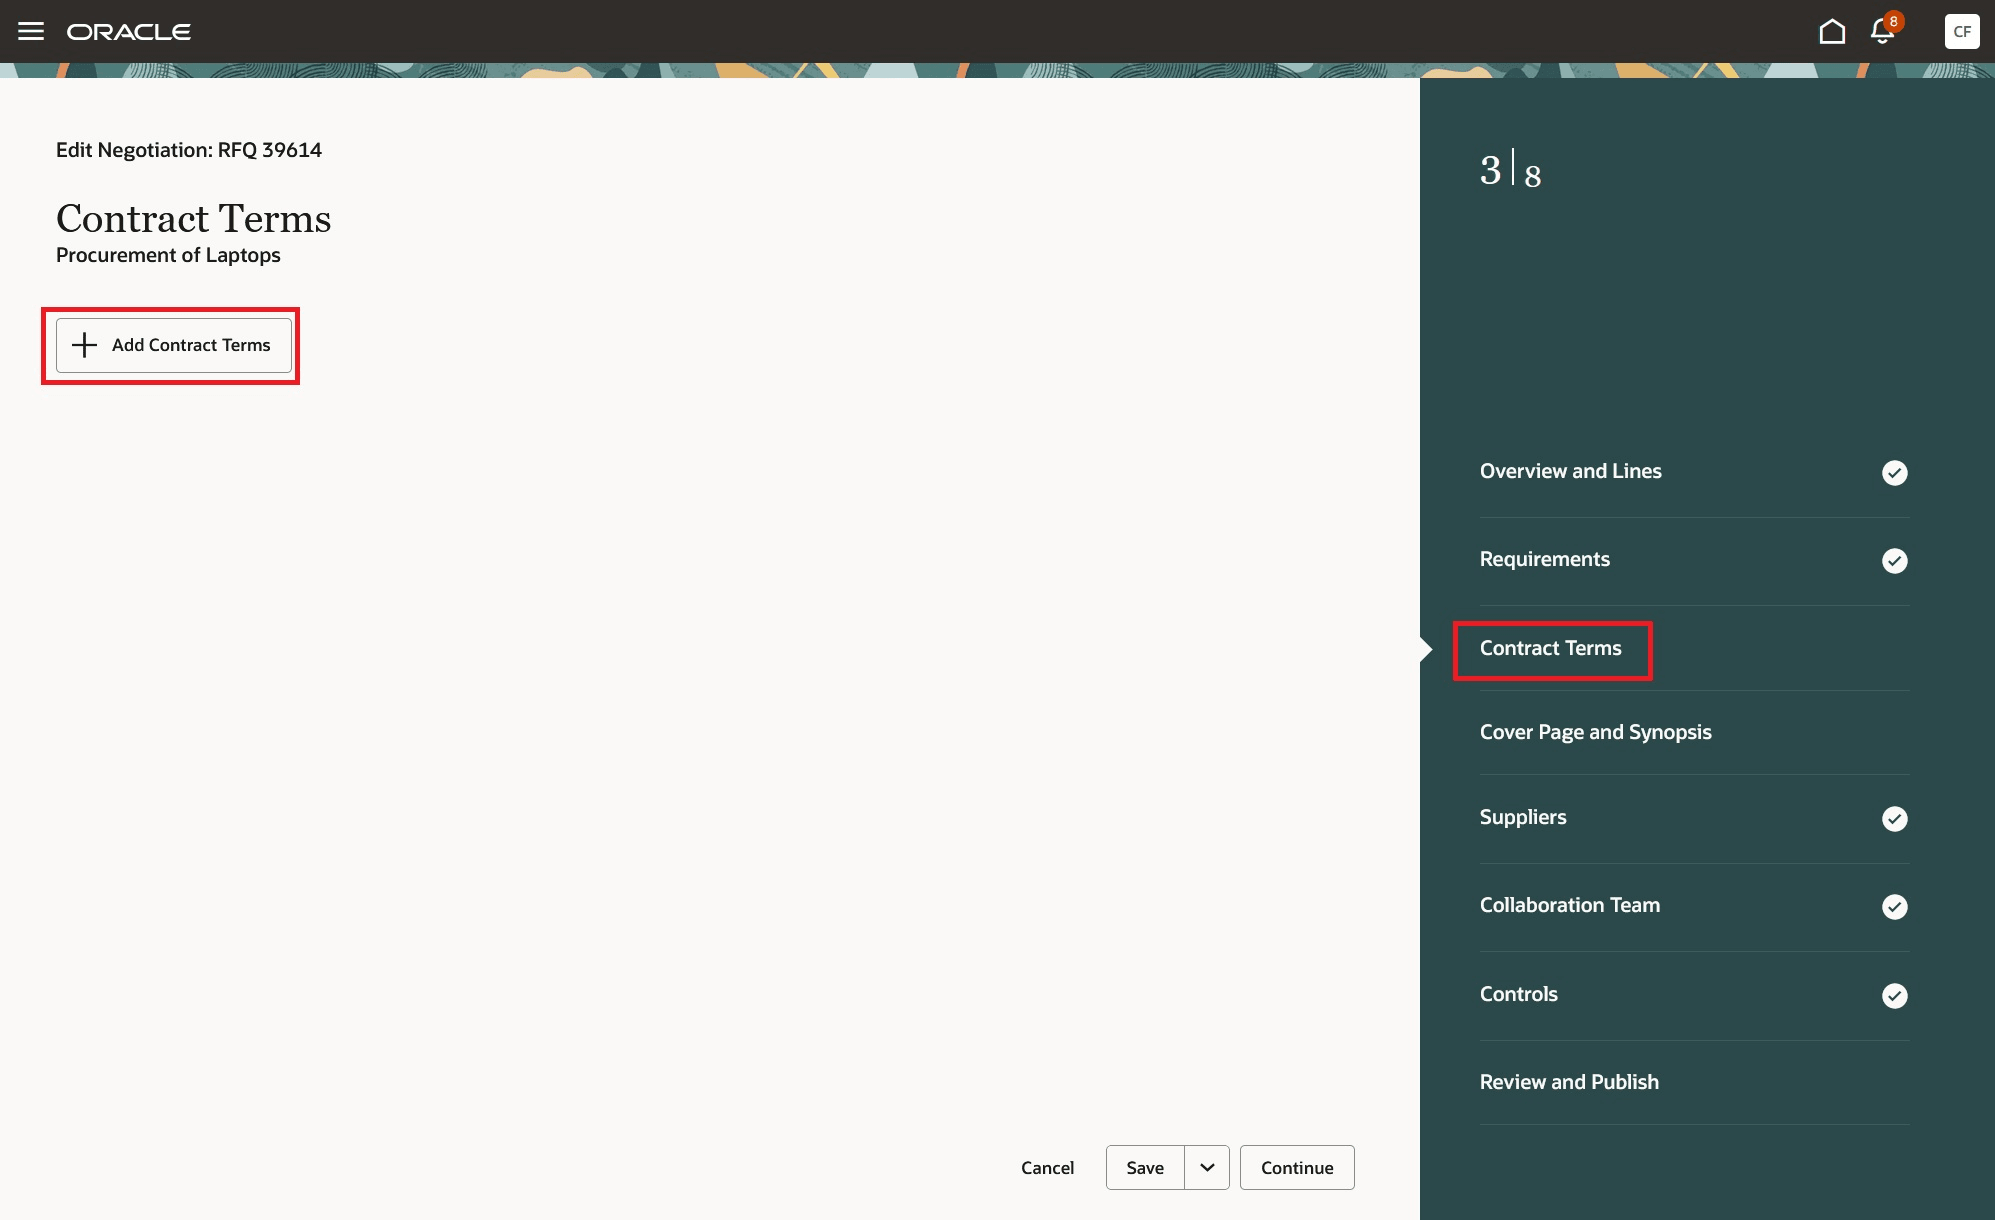Click Cancel to discard changes

pyautogui.click(x=1046, y=1167)
